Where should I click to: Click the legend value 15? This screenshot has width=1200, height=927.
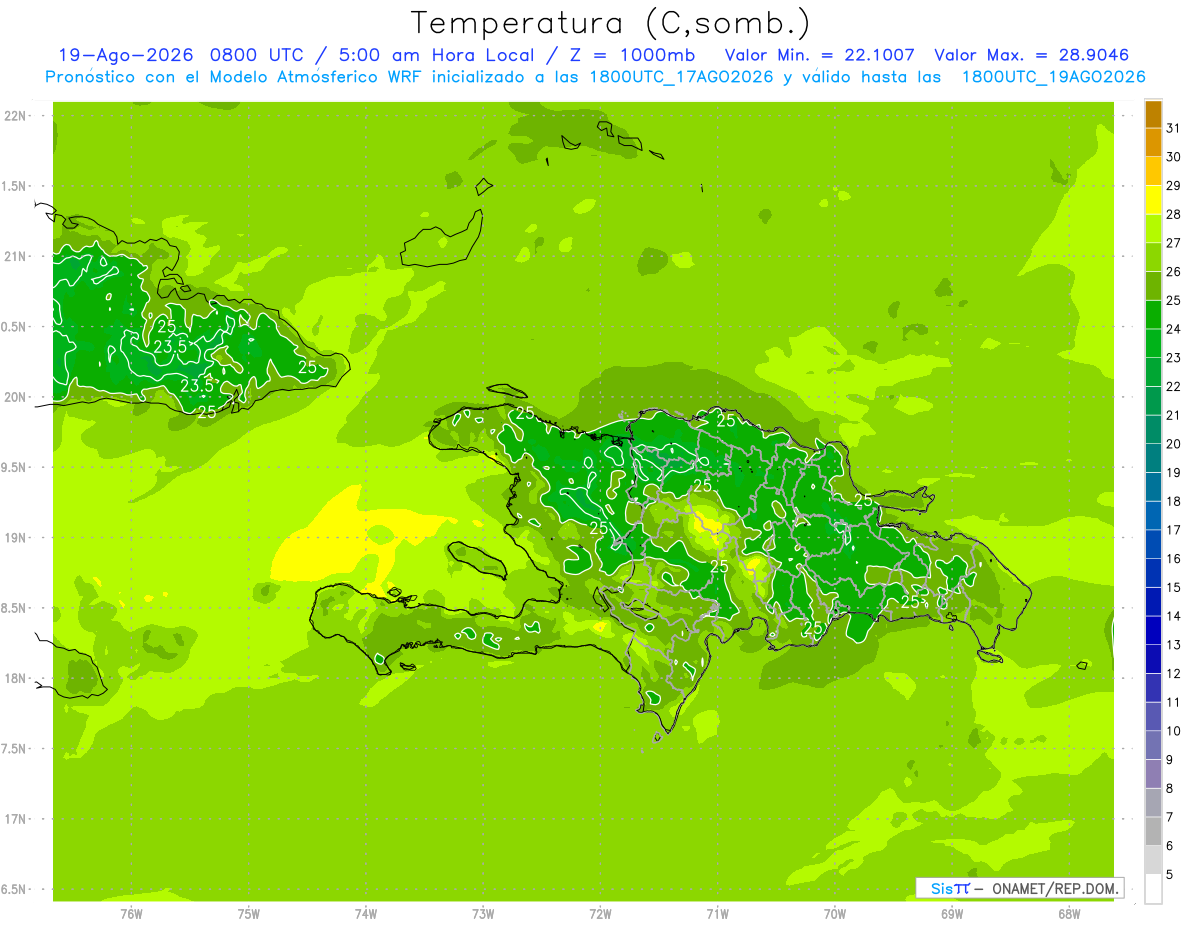click(x=1174, y=587)
